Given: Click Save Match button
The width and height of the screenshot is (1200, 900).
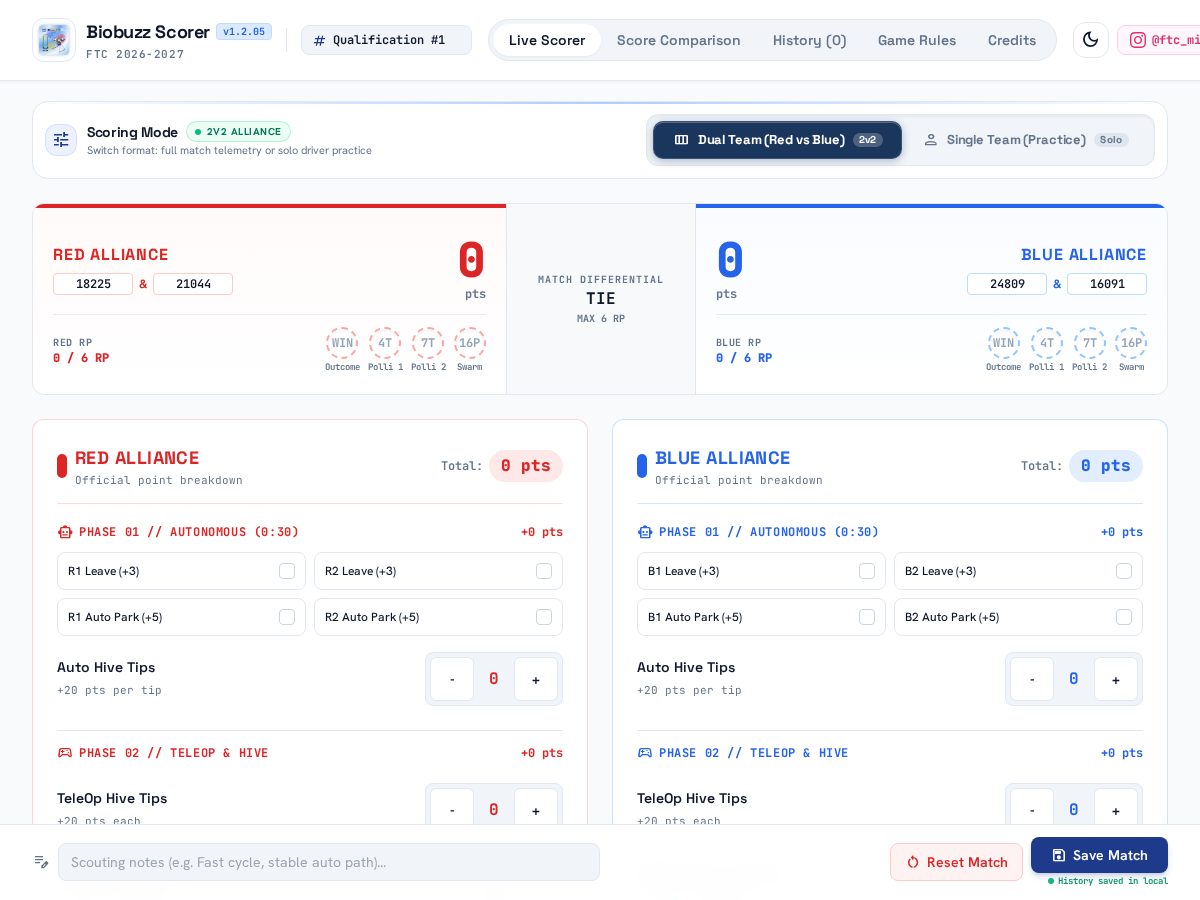Looking at the screenshot, I should 1099,855.
